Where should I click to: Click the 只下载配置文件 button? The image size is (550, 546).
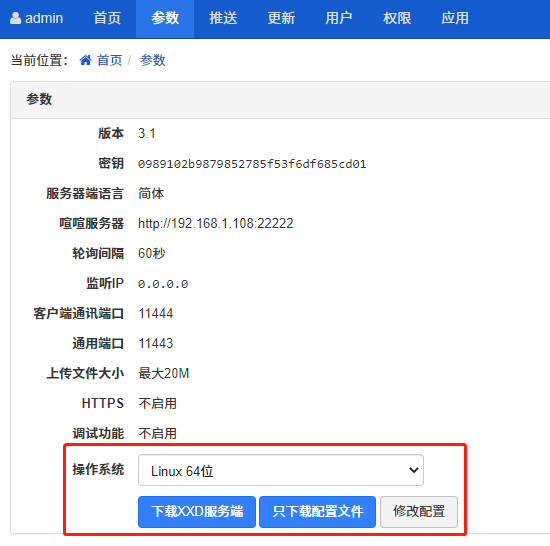[x=317, y=512]
